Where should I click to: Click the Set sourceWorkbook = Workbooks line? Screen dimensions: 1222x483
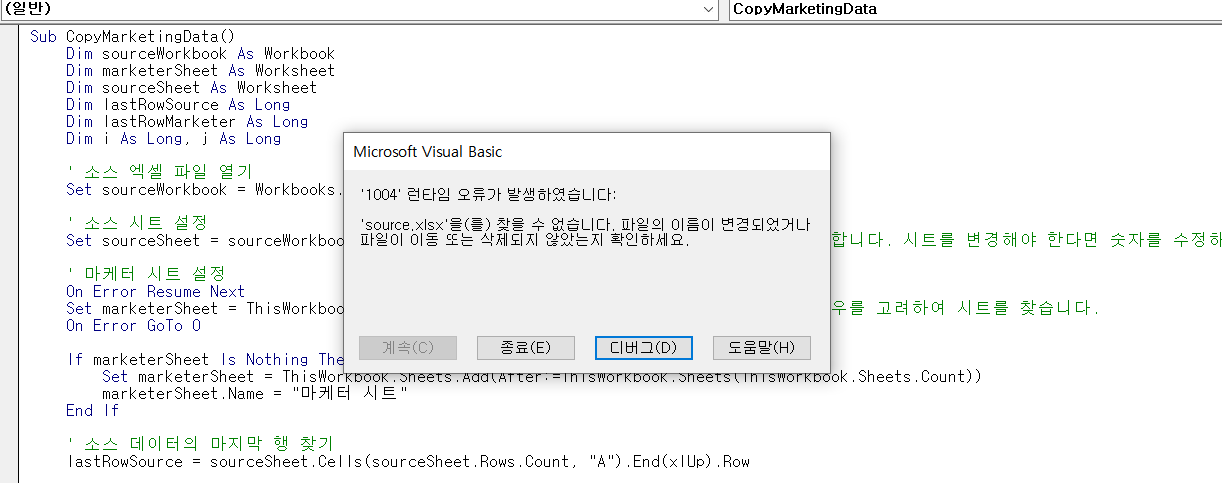(x=204, y=189)
